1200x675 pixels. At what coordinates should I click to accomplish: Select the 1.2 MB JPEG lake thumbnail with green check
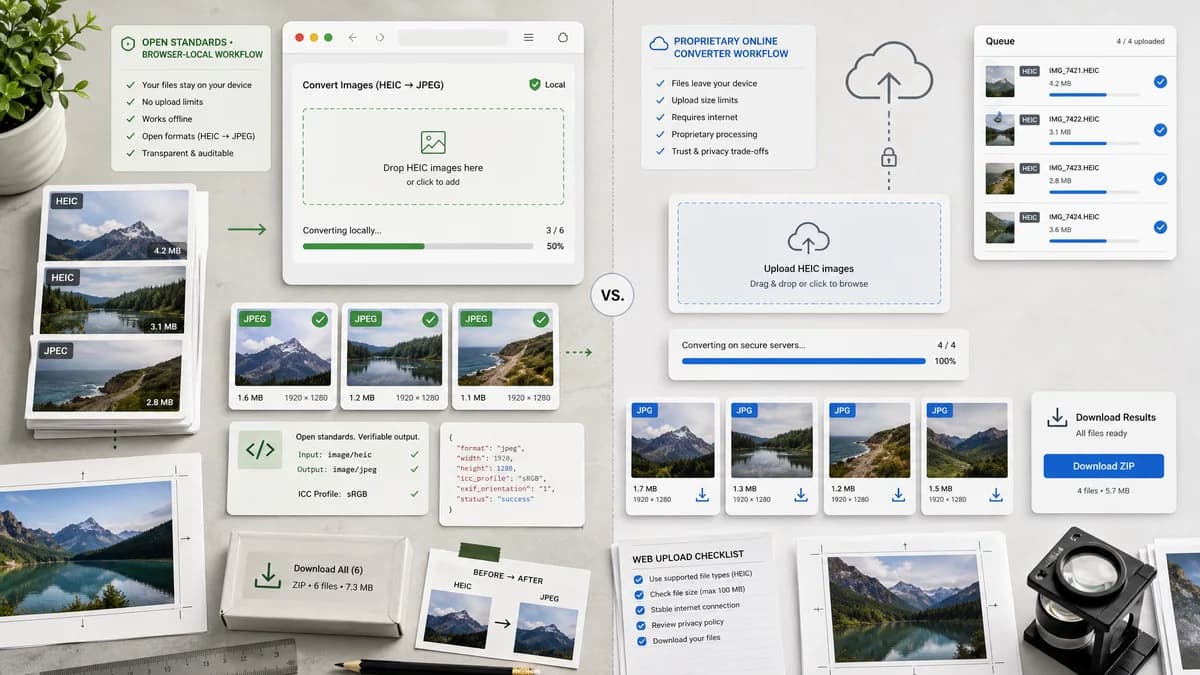395,348
